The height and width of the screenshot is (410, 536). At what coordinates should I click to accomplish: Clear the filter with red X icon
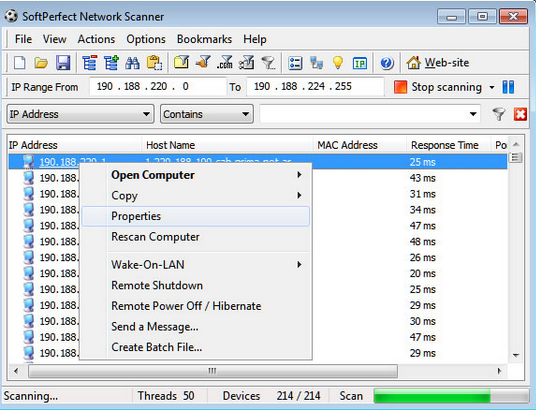coord(520,114)
